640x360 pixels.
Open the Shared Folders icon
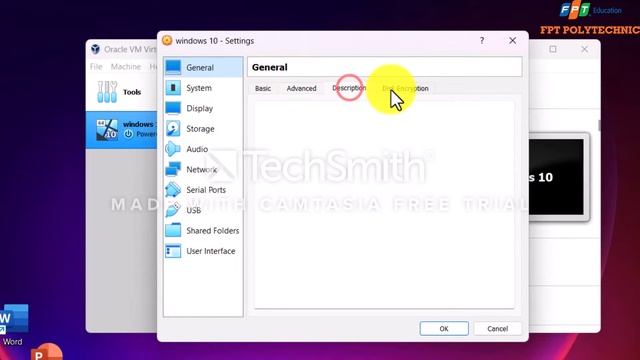pos(173,231)
